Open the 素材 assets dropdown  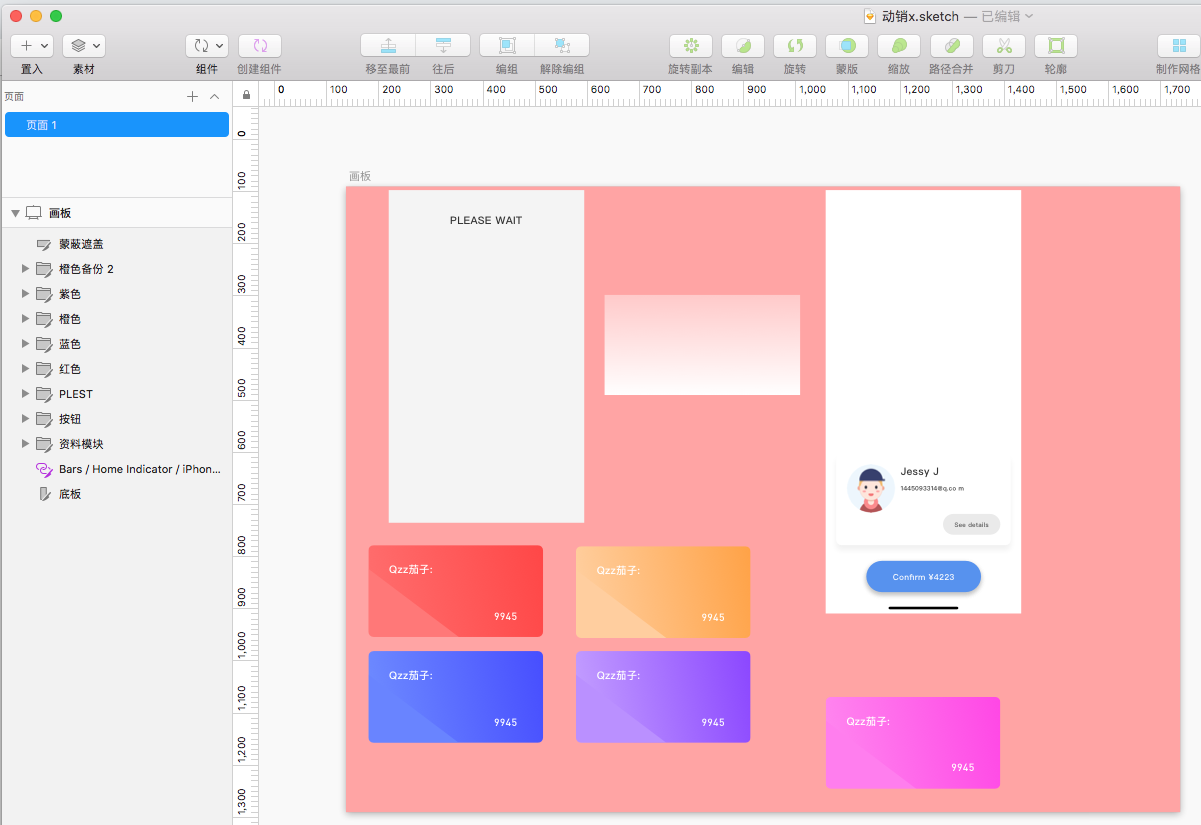84,46
